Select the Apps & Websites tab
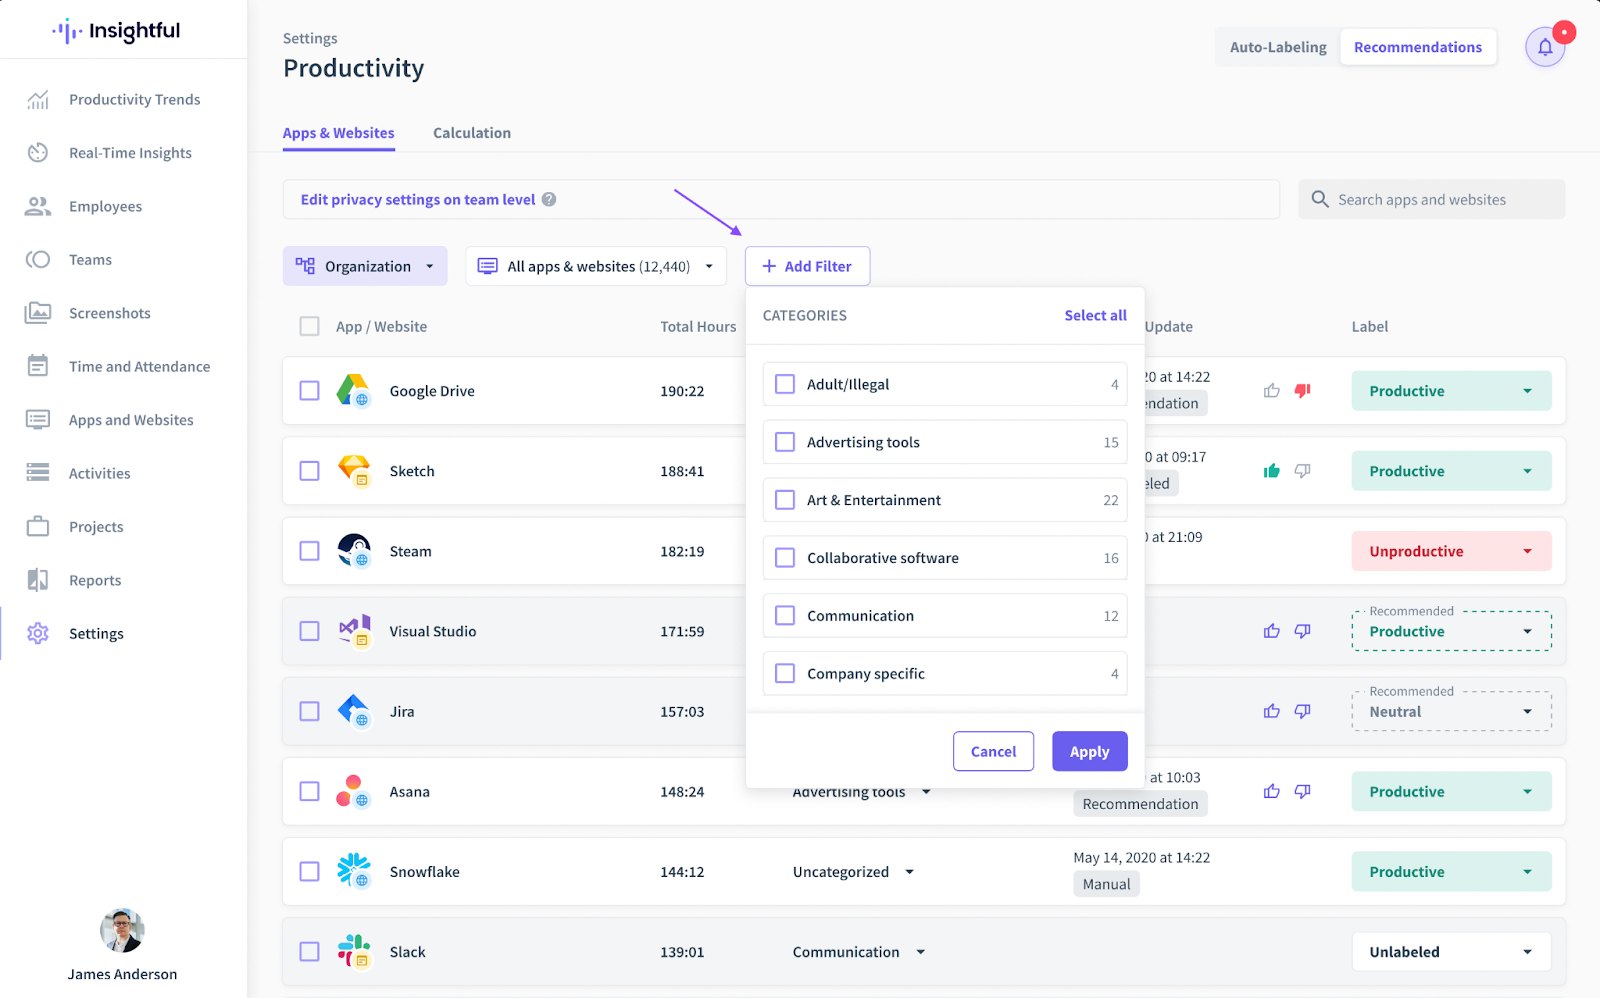This screenshot has width=1600, height=998. [338, 133]
